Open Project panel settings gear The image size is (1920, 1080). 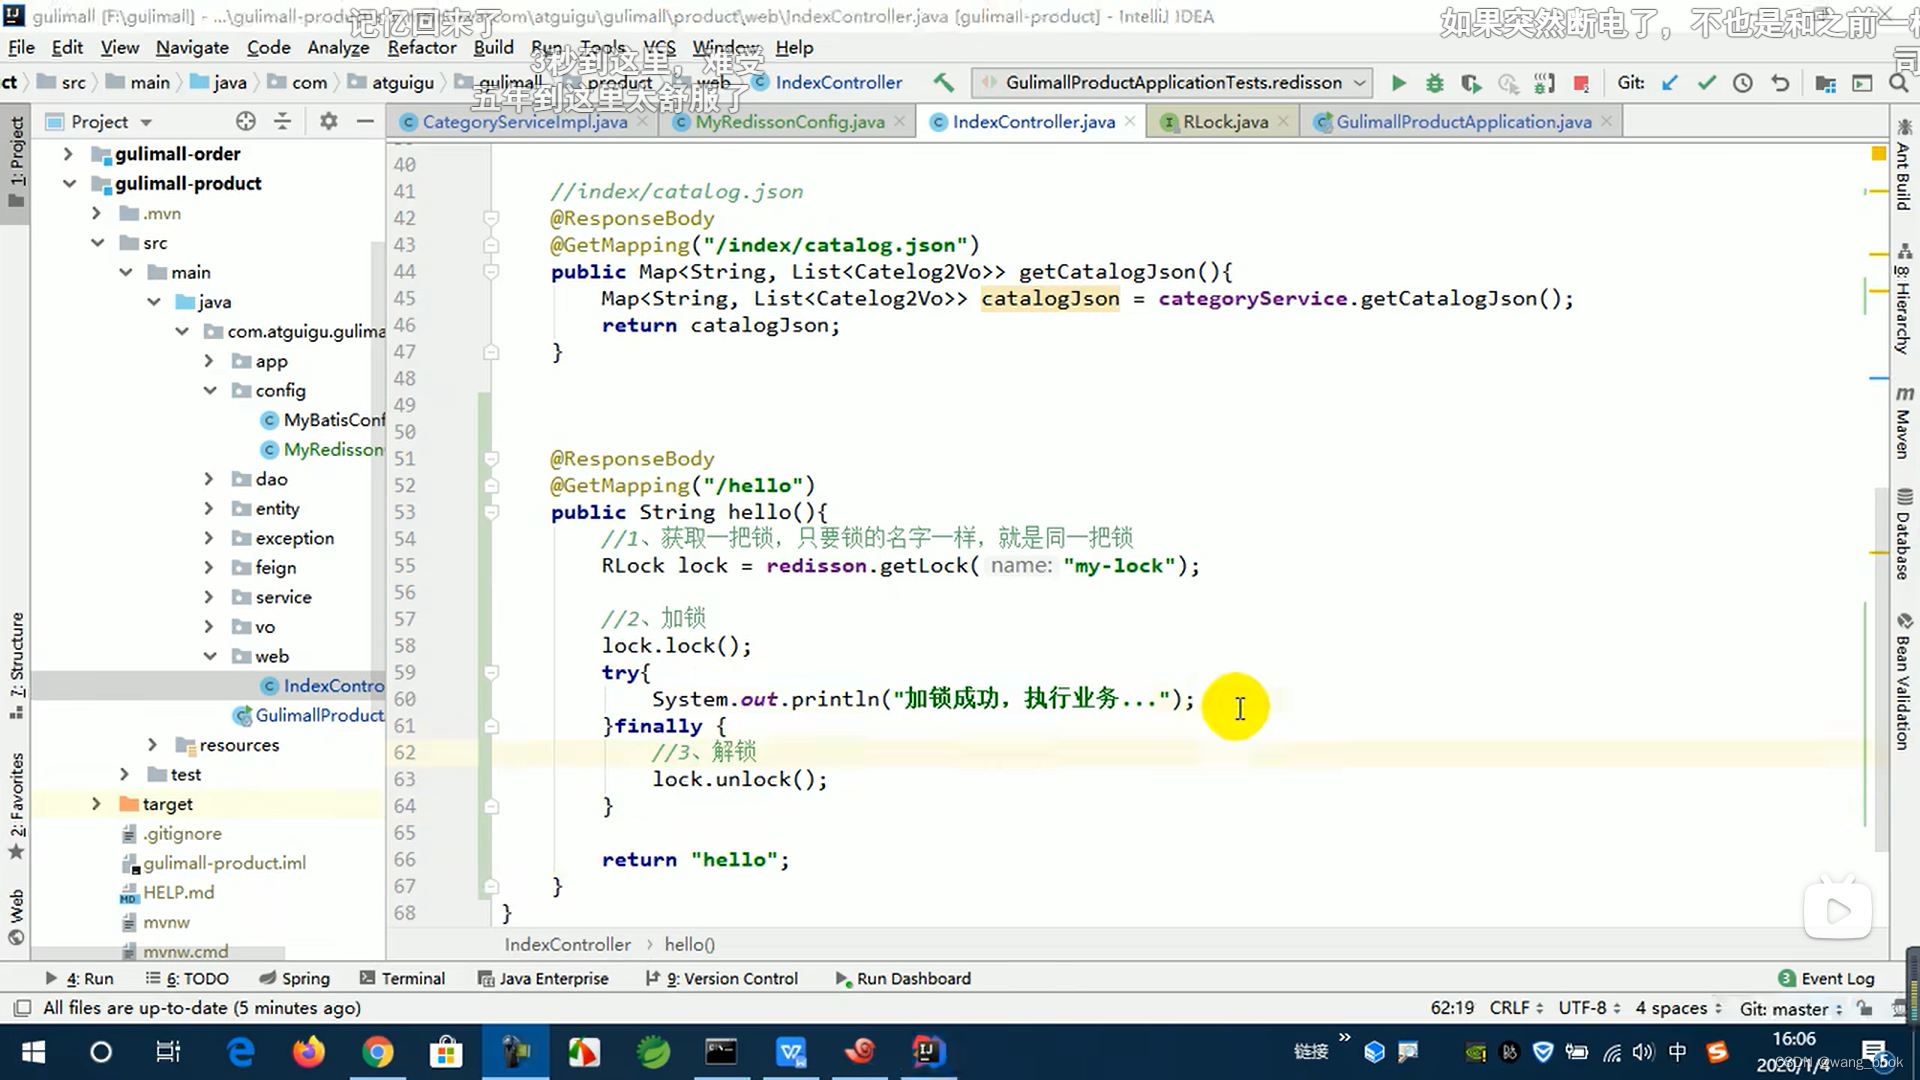[328, 121]
